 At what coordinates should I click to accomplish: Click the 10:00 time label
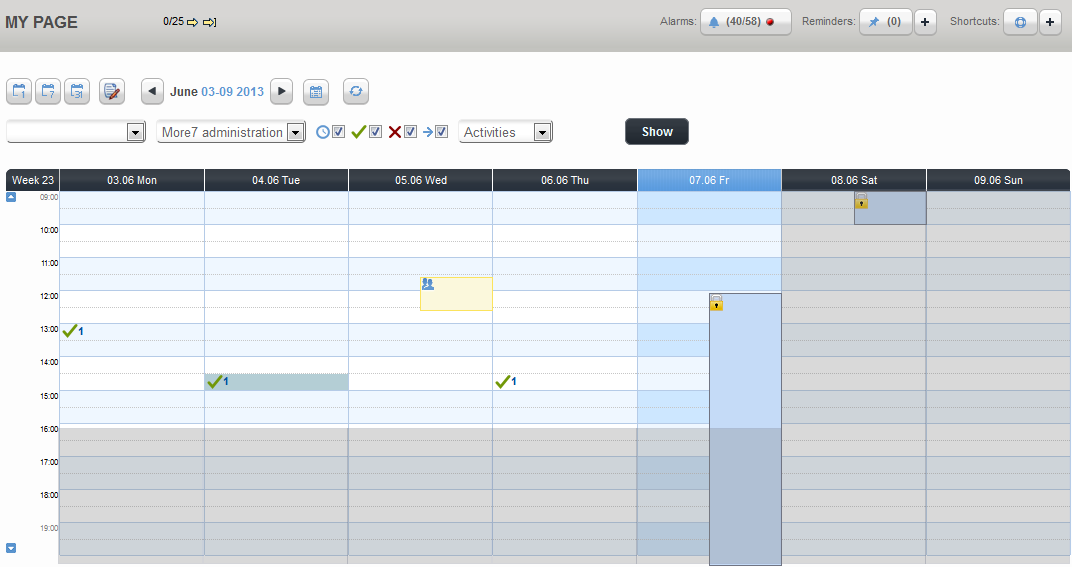pyautogui.click(x=49, y=230)
